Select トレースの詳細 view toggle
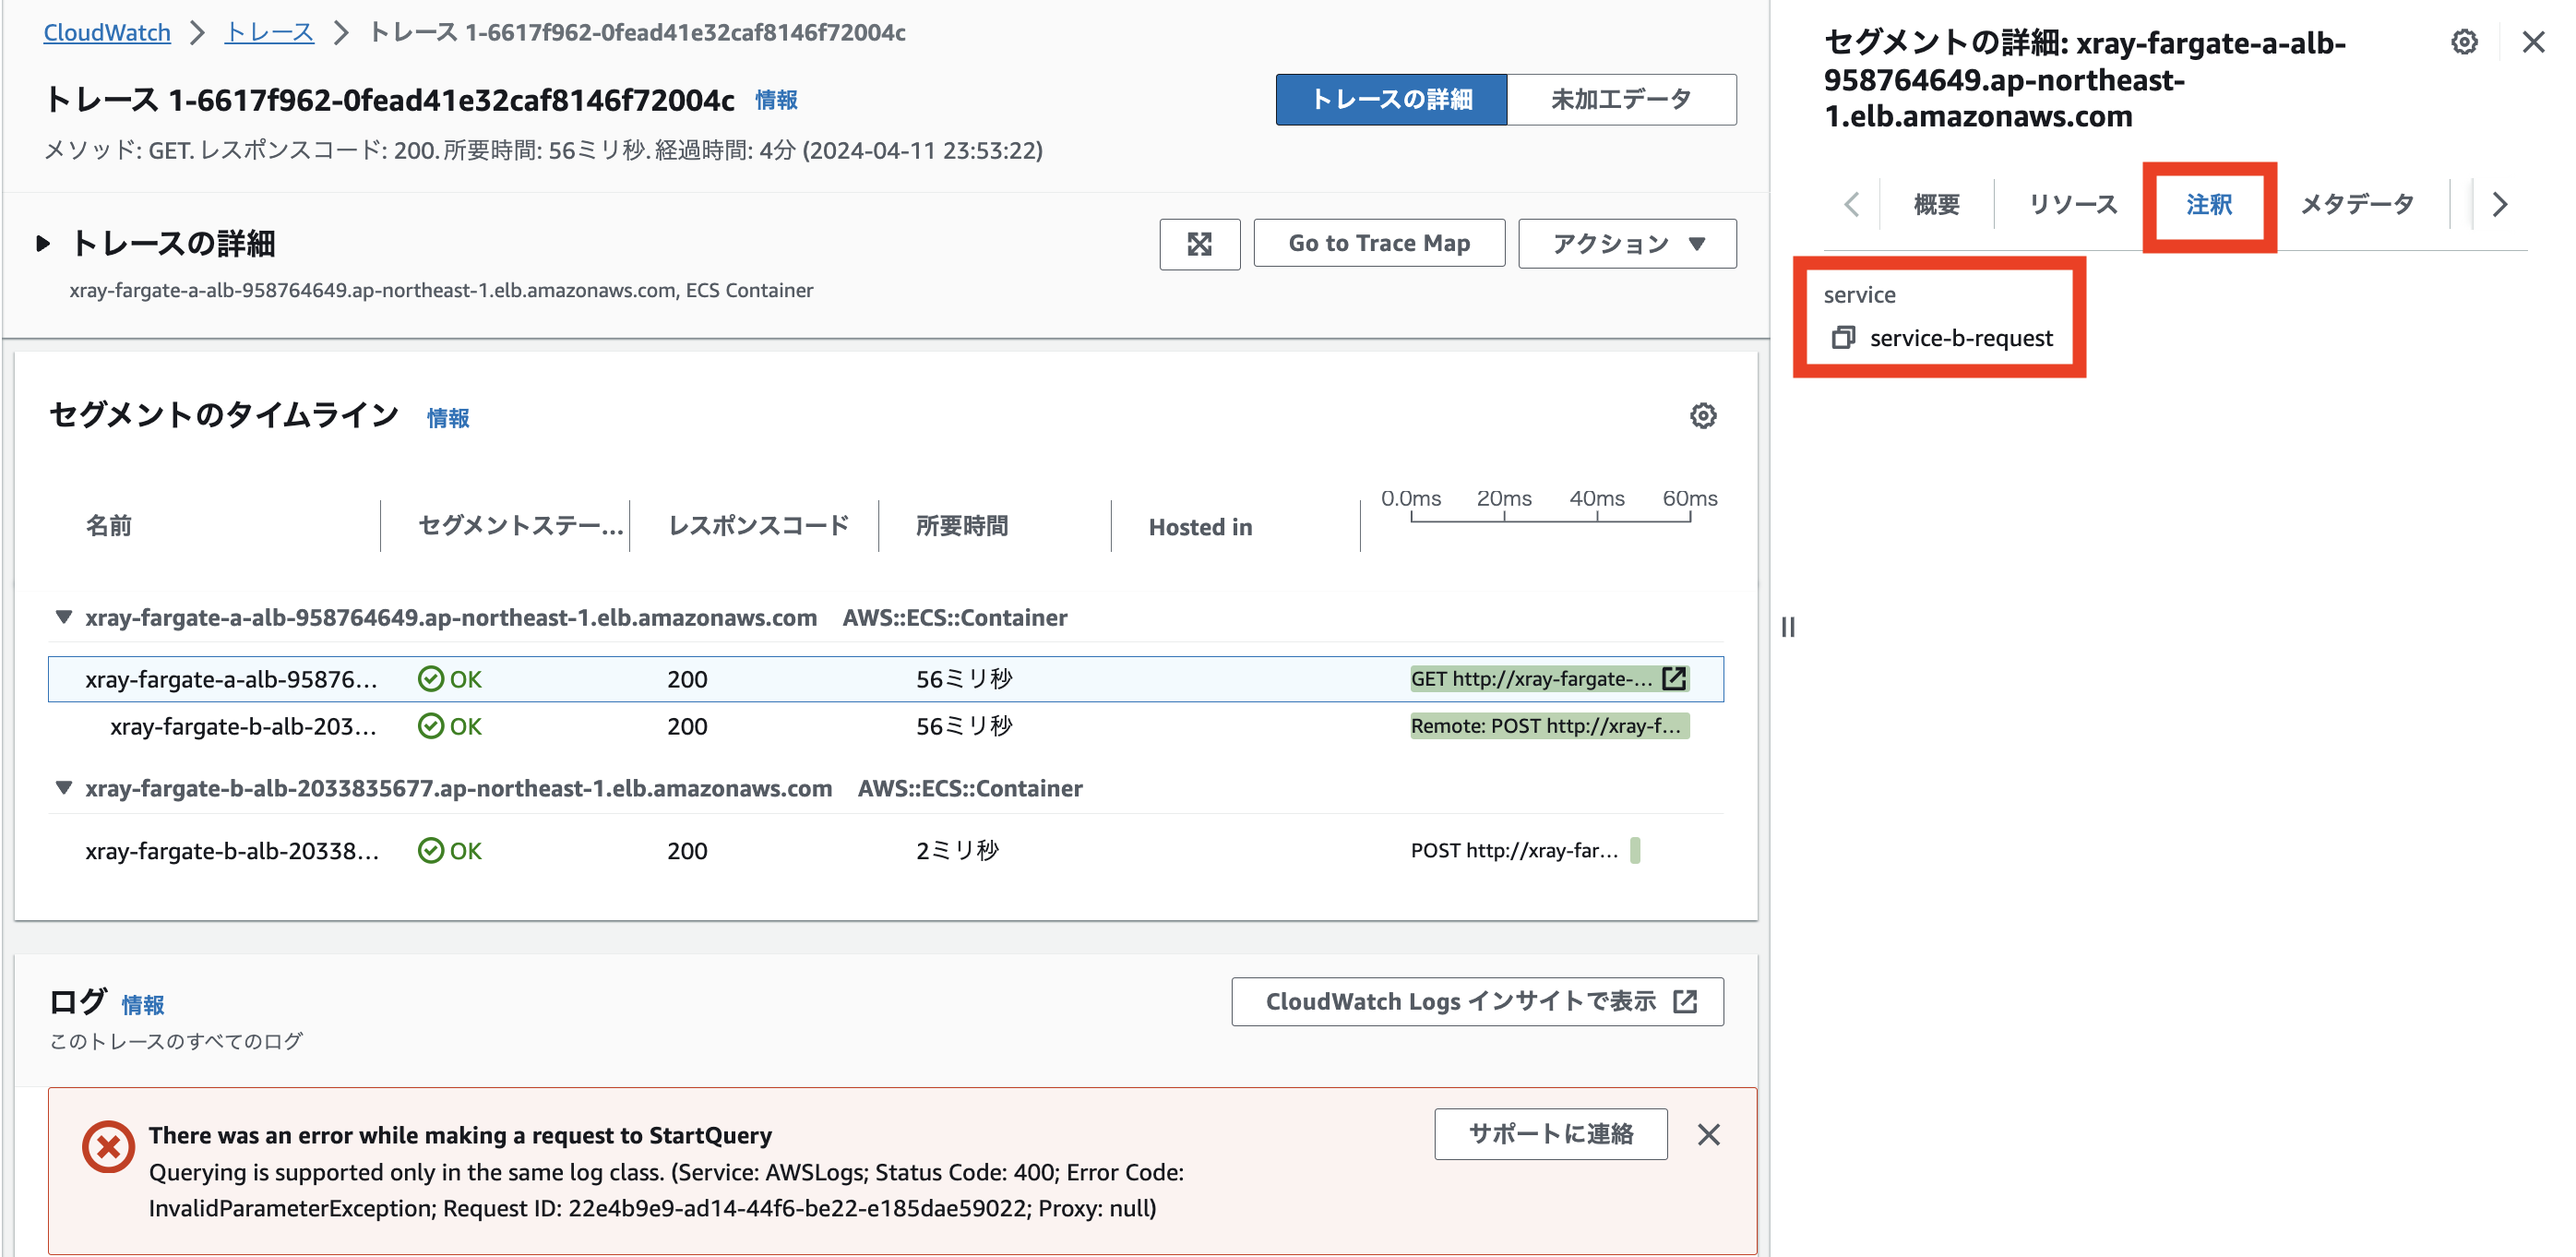This screenshot has width=2576, height=1257. click(x=1390, y=99)
